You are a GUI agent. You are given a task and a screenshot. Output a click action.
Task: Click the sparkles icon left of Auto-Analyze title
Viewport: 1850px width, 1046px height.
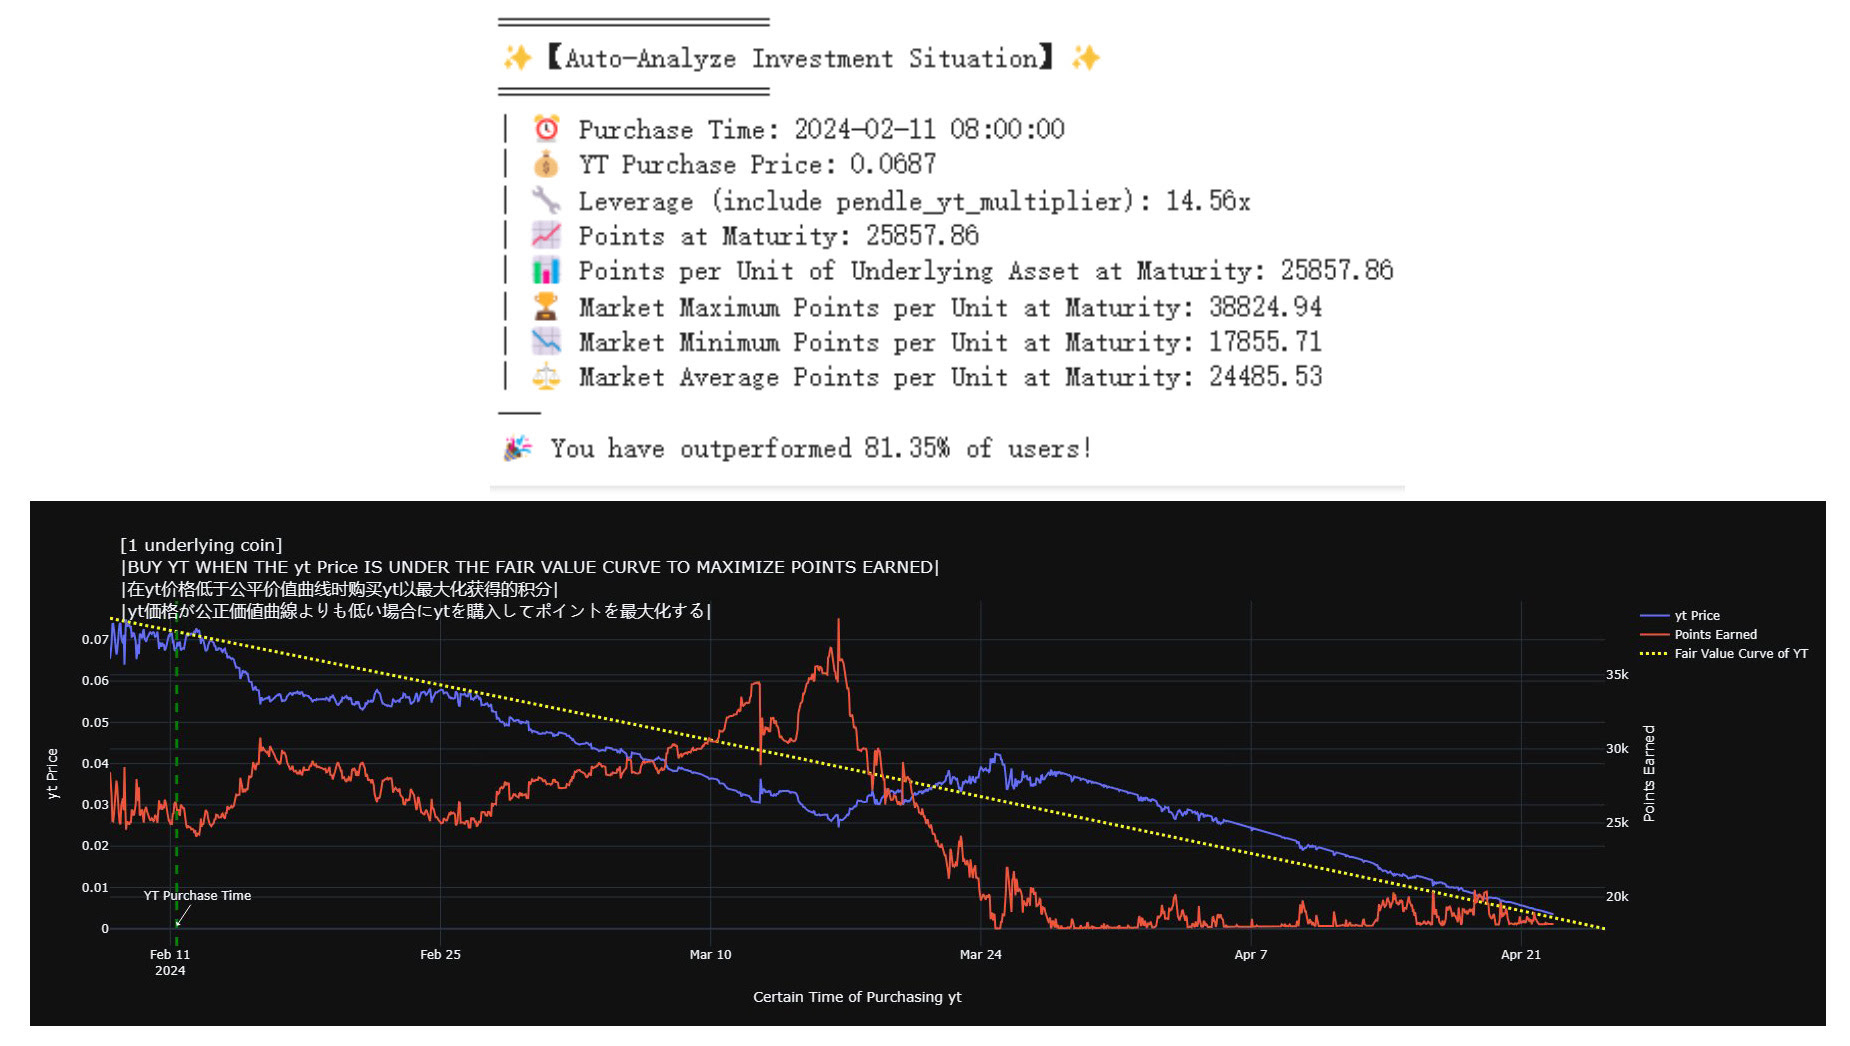click(517, 58)
